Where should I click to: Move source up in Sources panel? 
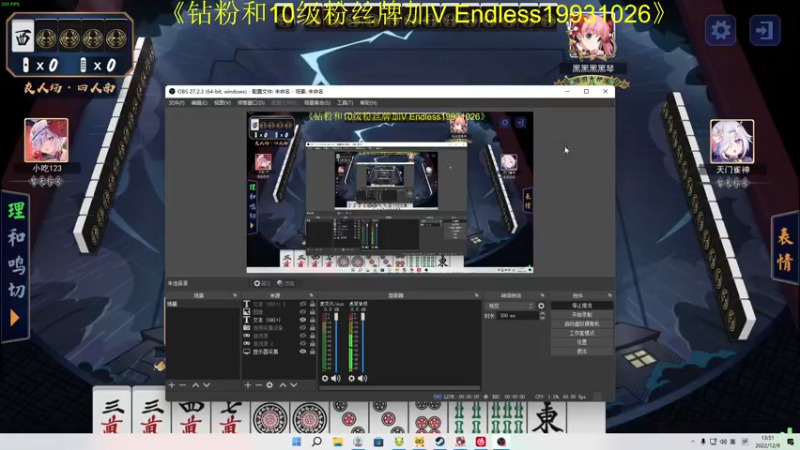coord(283,385)
